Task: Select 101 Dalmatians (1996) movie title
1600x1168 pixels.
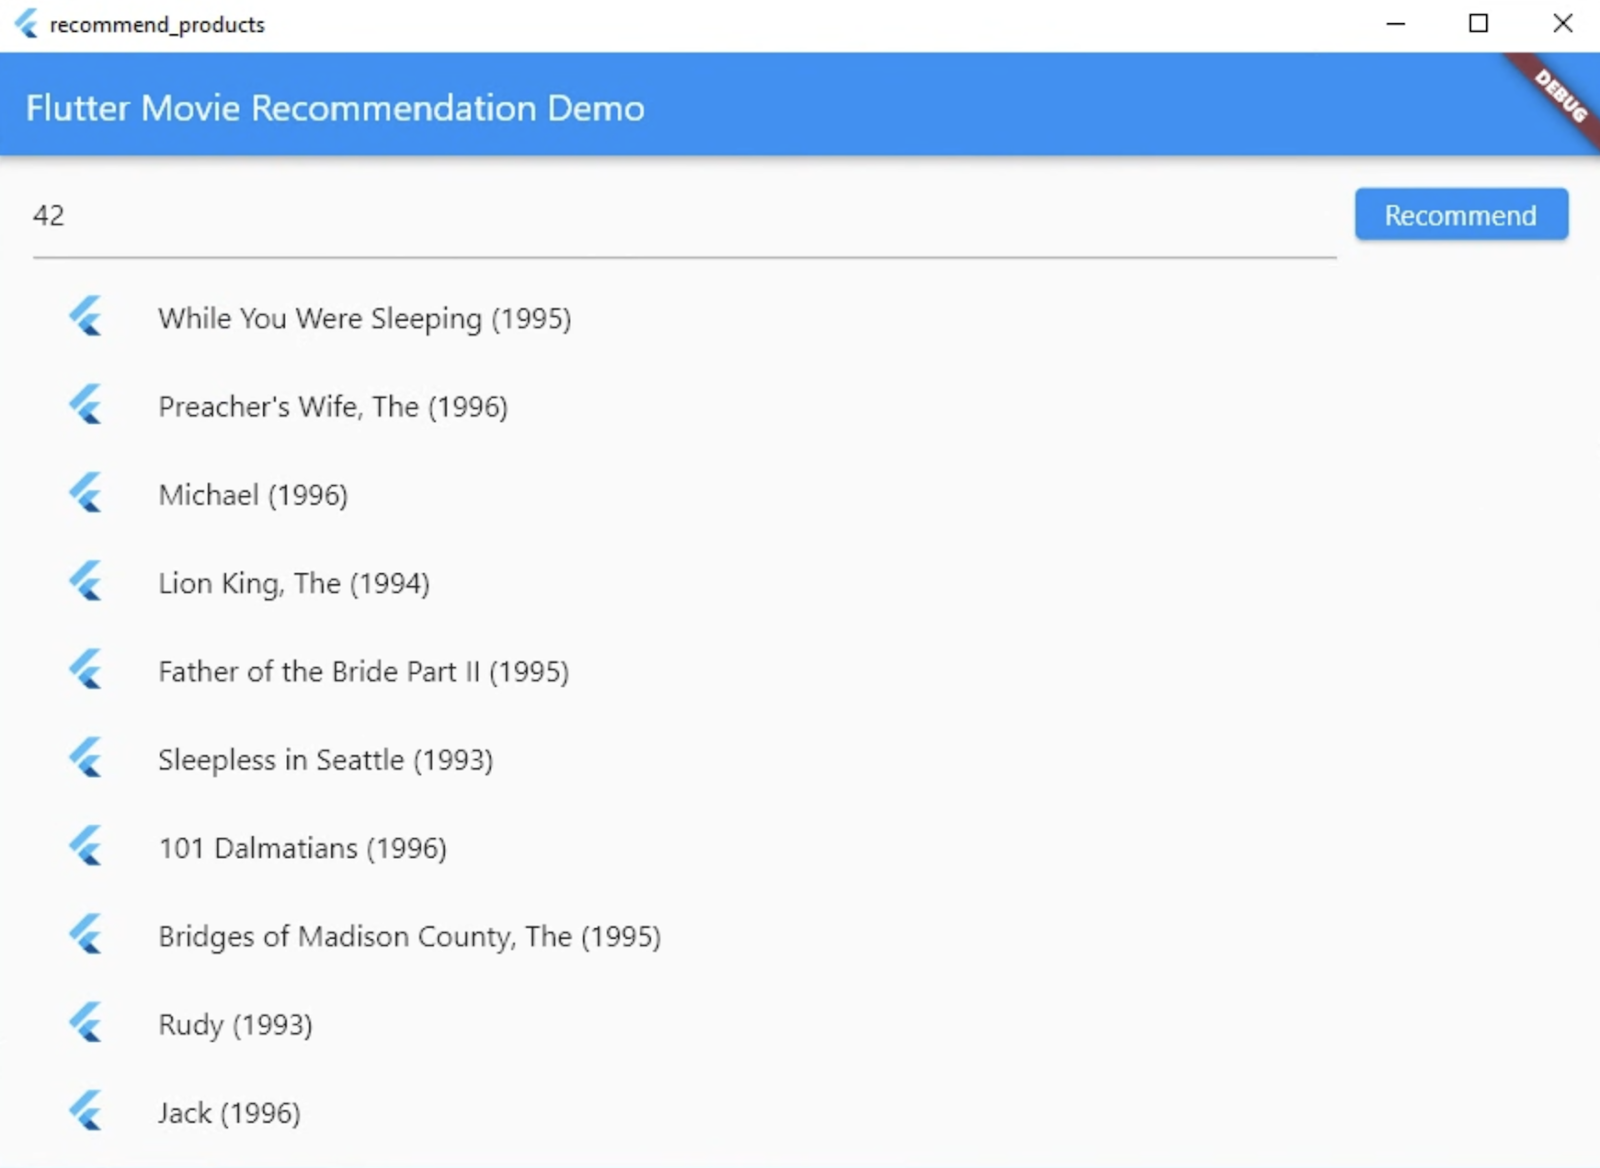Action: (302, 848)
